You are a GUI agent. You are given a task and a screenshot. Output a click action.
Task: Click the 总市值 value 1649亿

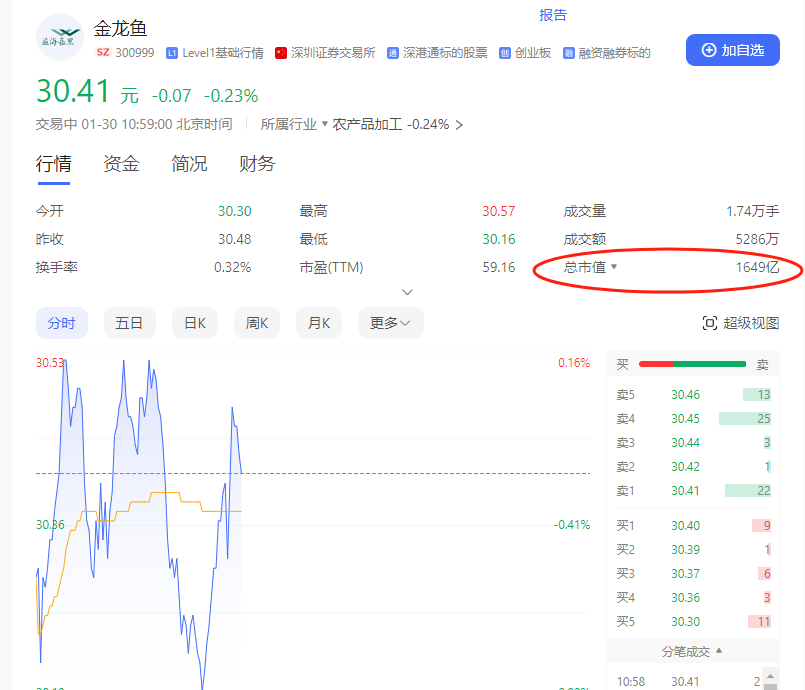757,267
